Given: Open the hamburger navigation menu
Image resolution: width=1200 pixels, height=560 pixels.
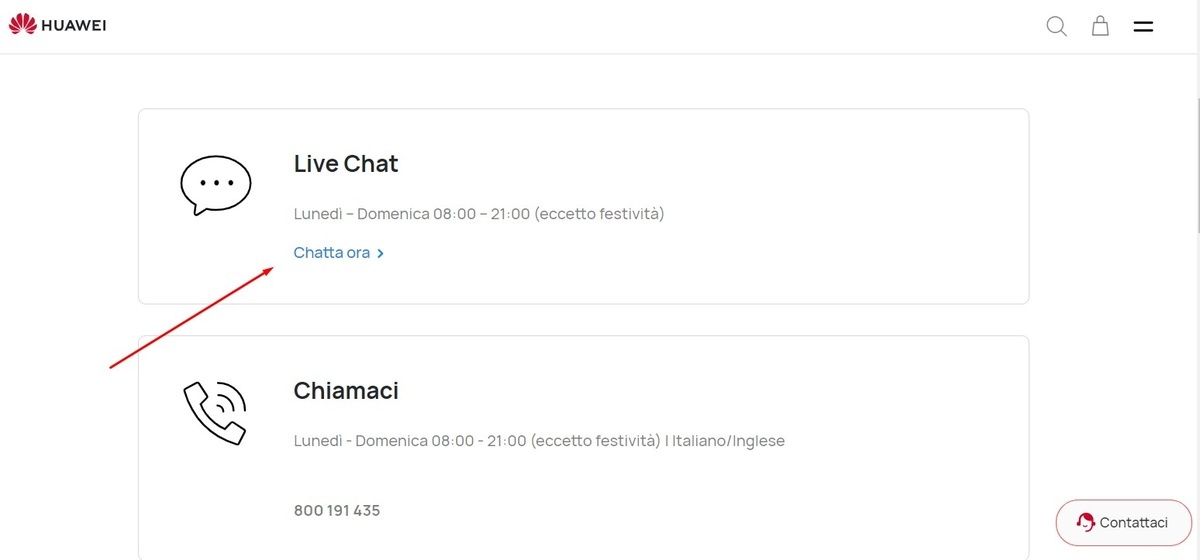Looking at the screenshot, I should pyautogui.click(x=1143, y=26).
